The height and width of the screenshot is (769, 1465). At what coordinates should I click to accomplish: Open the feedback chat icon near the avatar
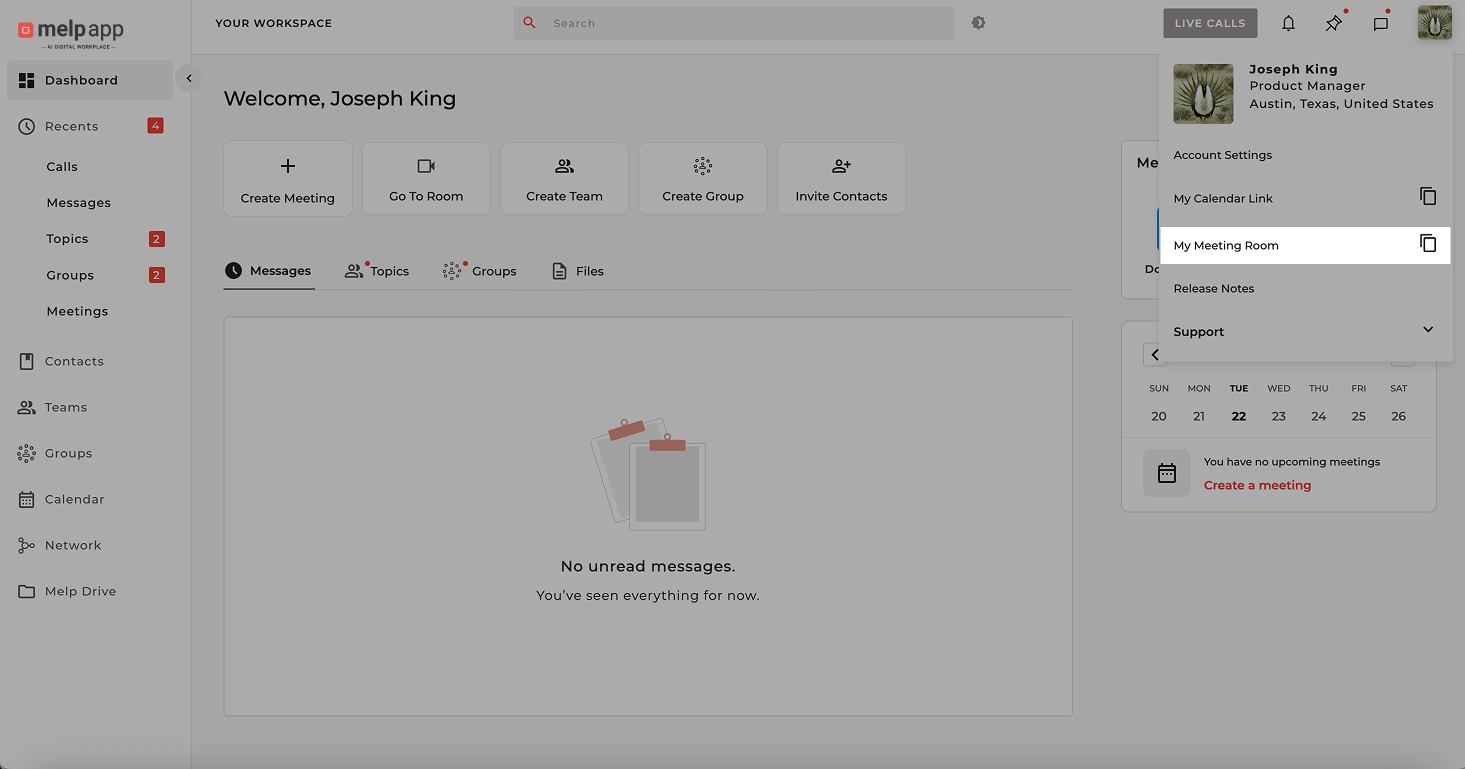(1380, 22)
